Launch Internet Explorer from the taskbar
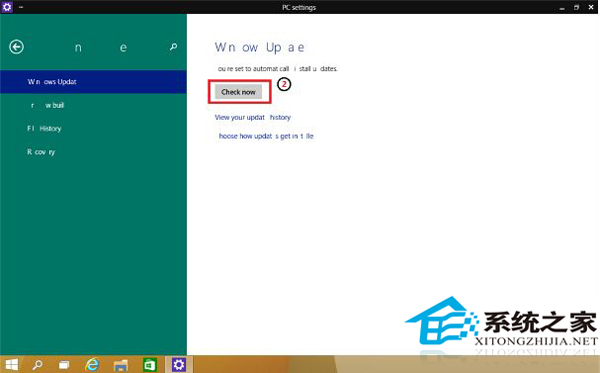The width and height of the screenshot is (600, 373). coord(92,365)
